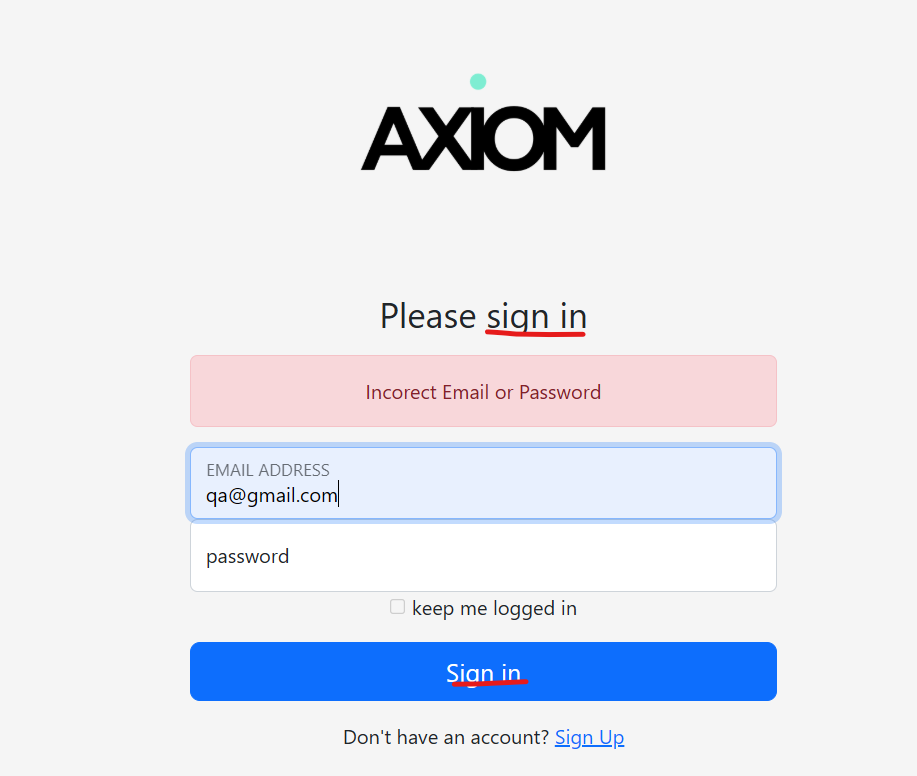Click the AXIOM logo

coord(483,138)
